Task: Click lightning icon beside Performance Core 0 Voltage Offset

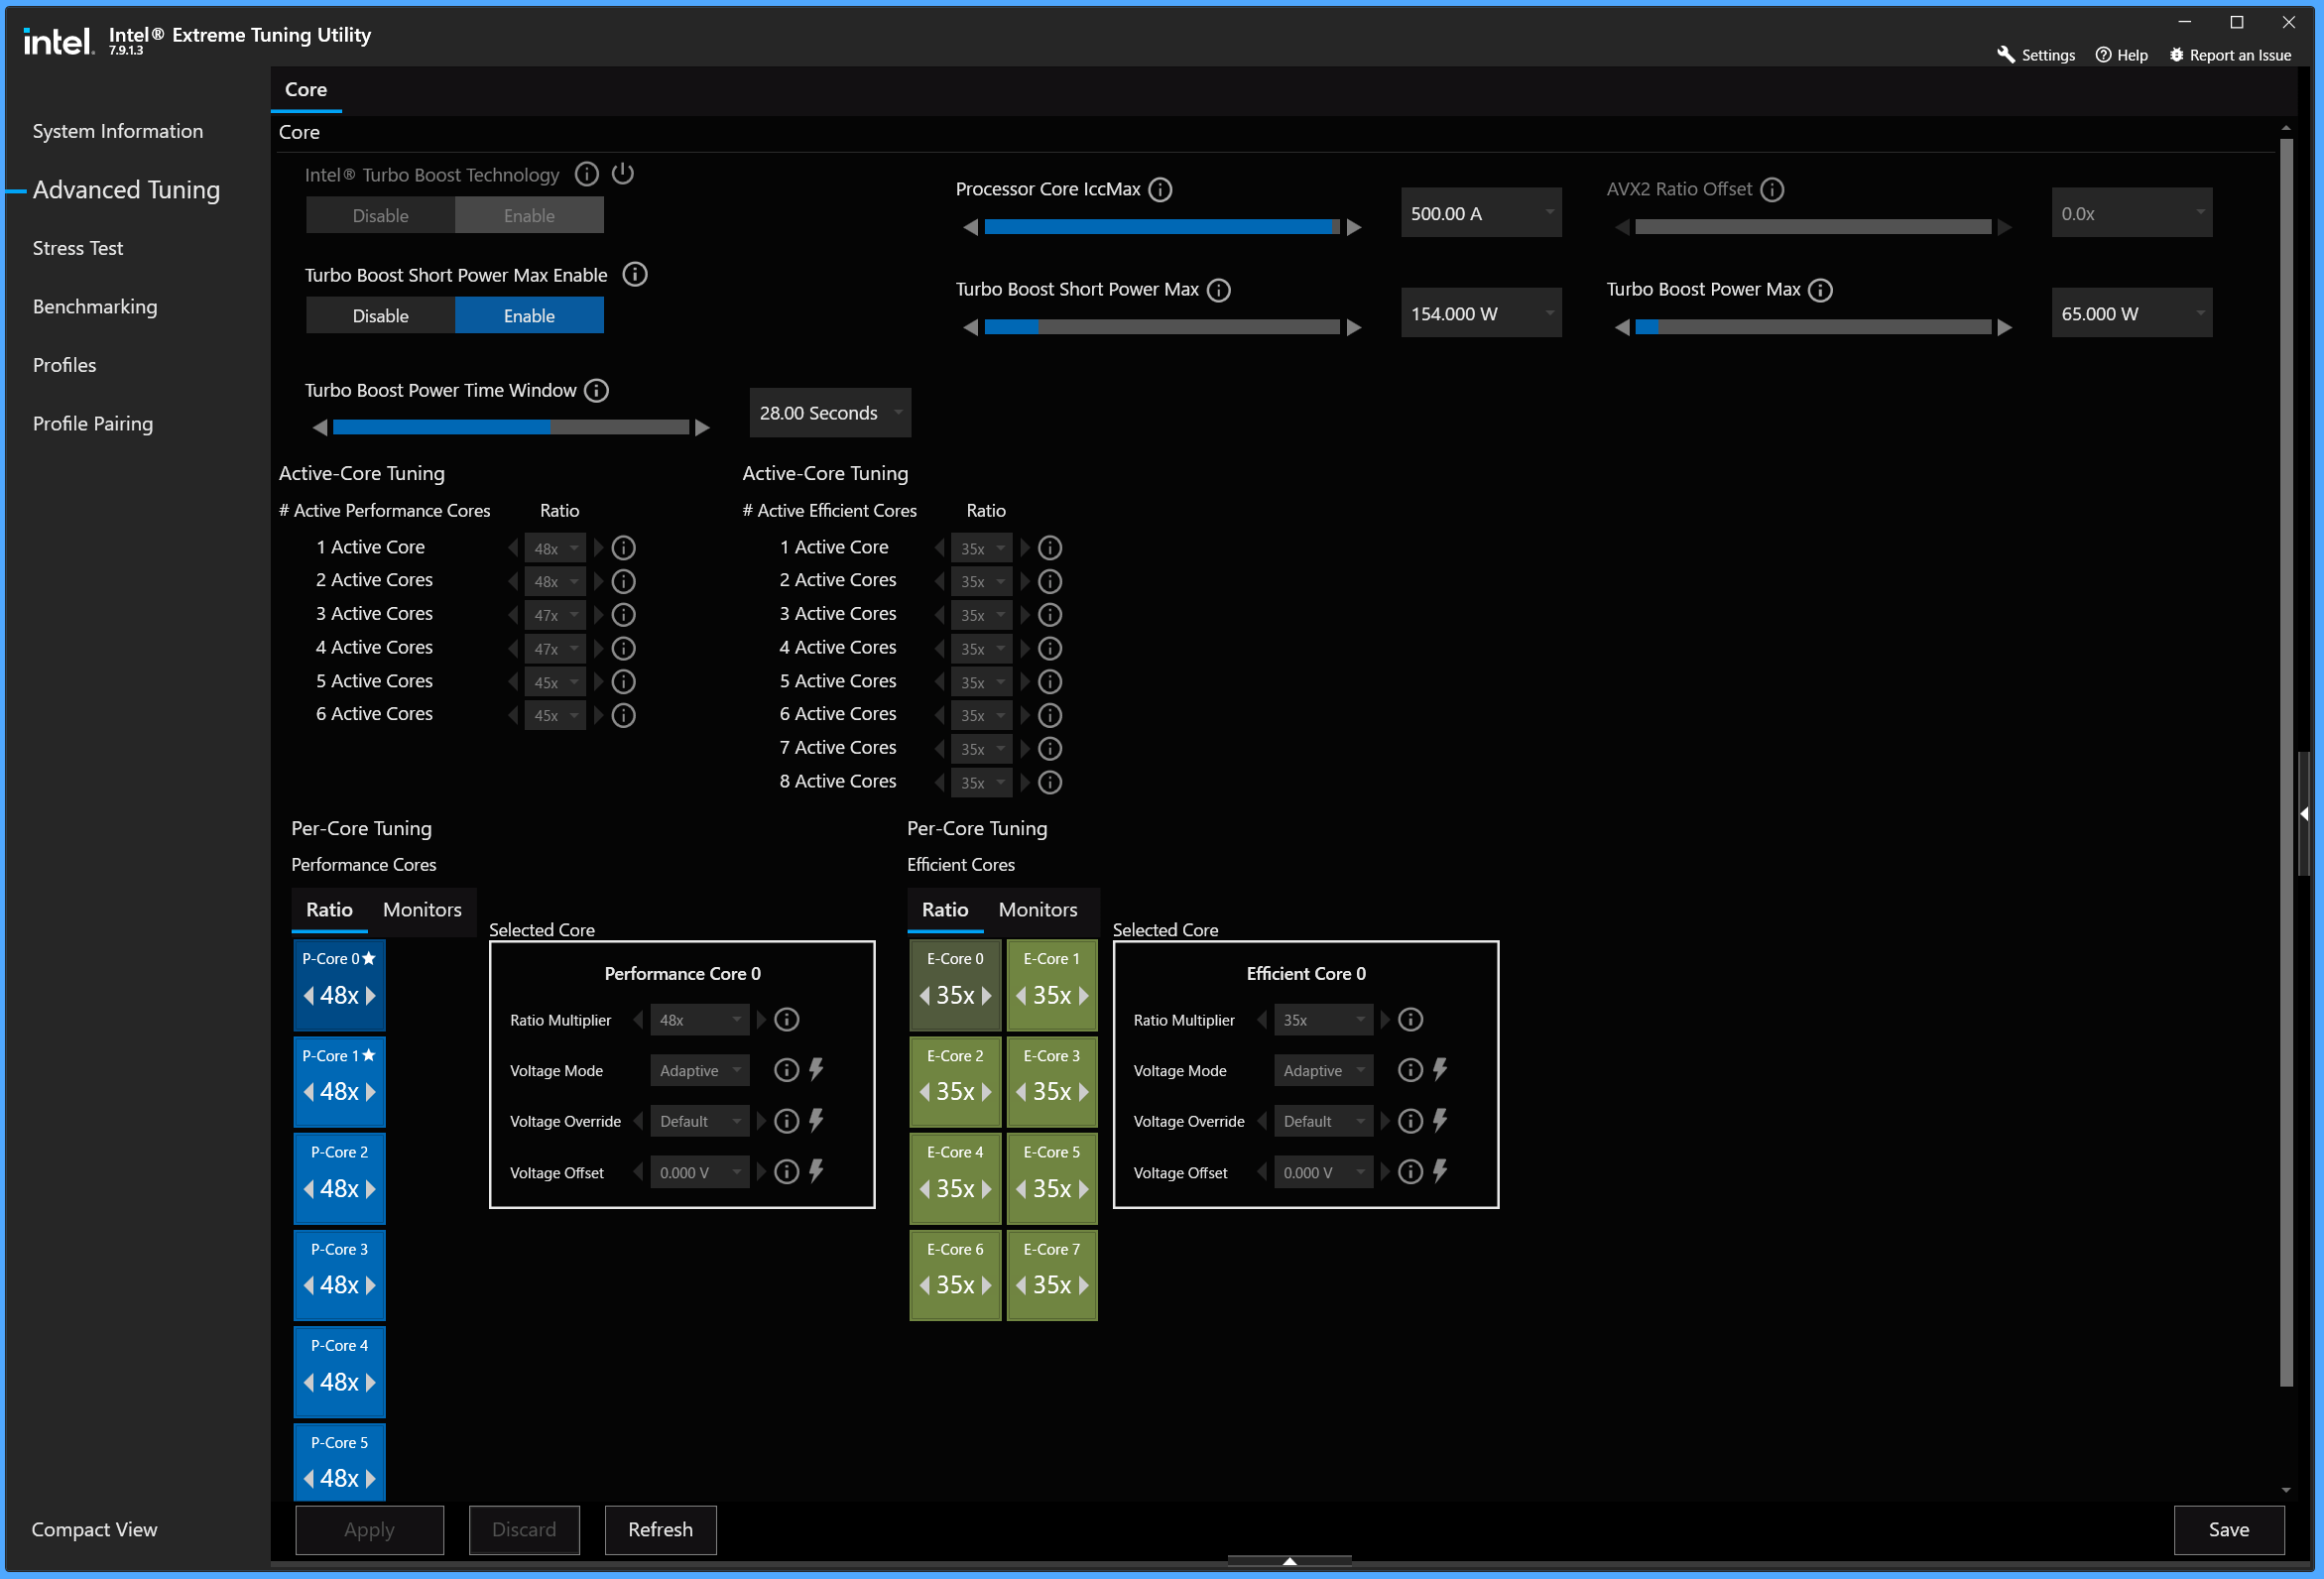Action: [x=817, y=1171]
